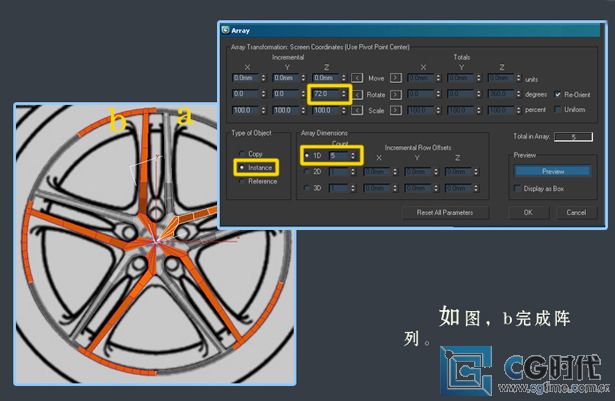Choose the 3D array dimension
The height and width of the screenshot is (401, 615).
click(306, 187)
